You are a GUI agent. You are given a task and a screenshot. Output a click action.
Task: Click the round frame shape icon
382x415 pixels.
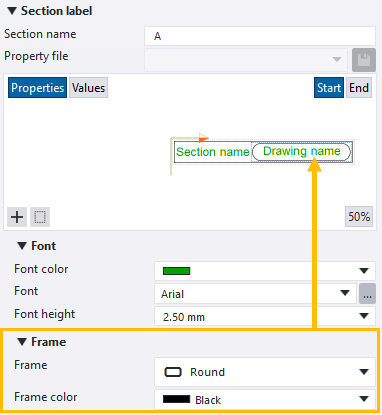(x=173, y=372)
